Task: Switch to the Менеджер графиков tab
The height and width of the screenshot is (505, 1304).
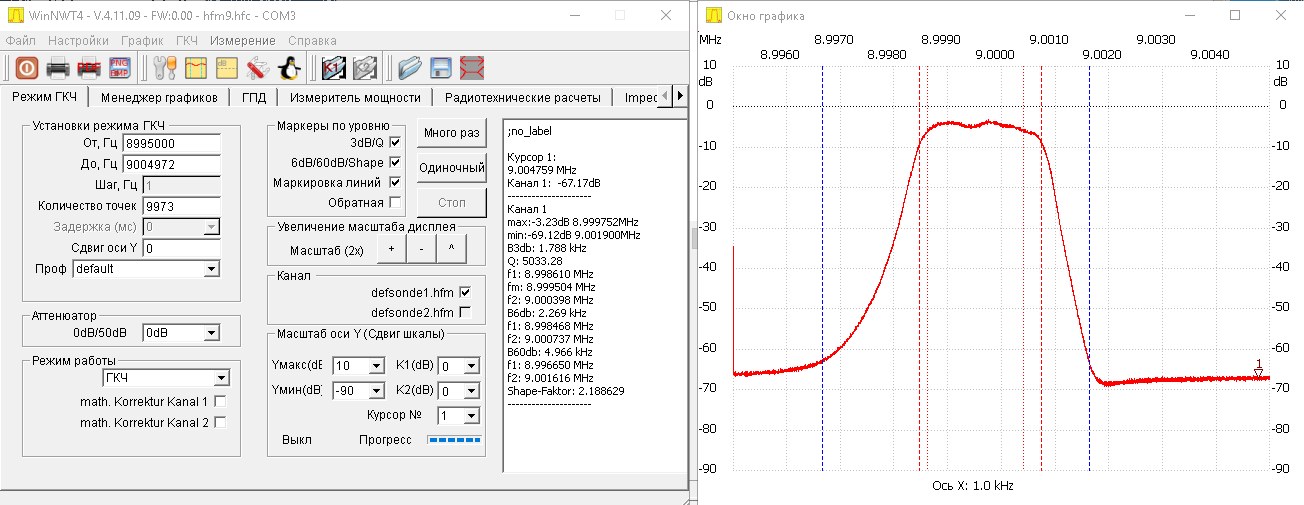Action: [159, 97]
